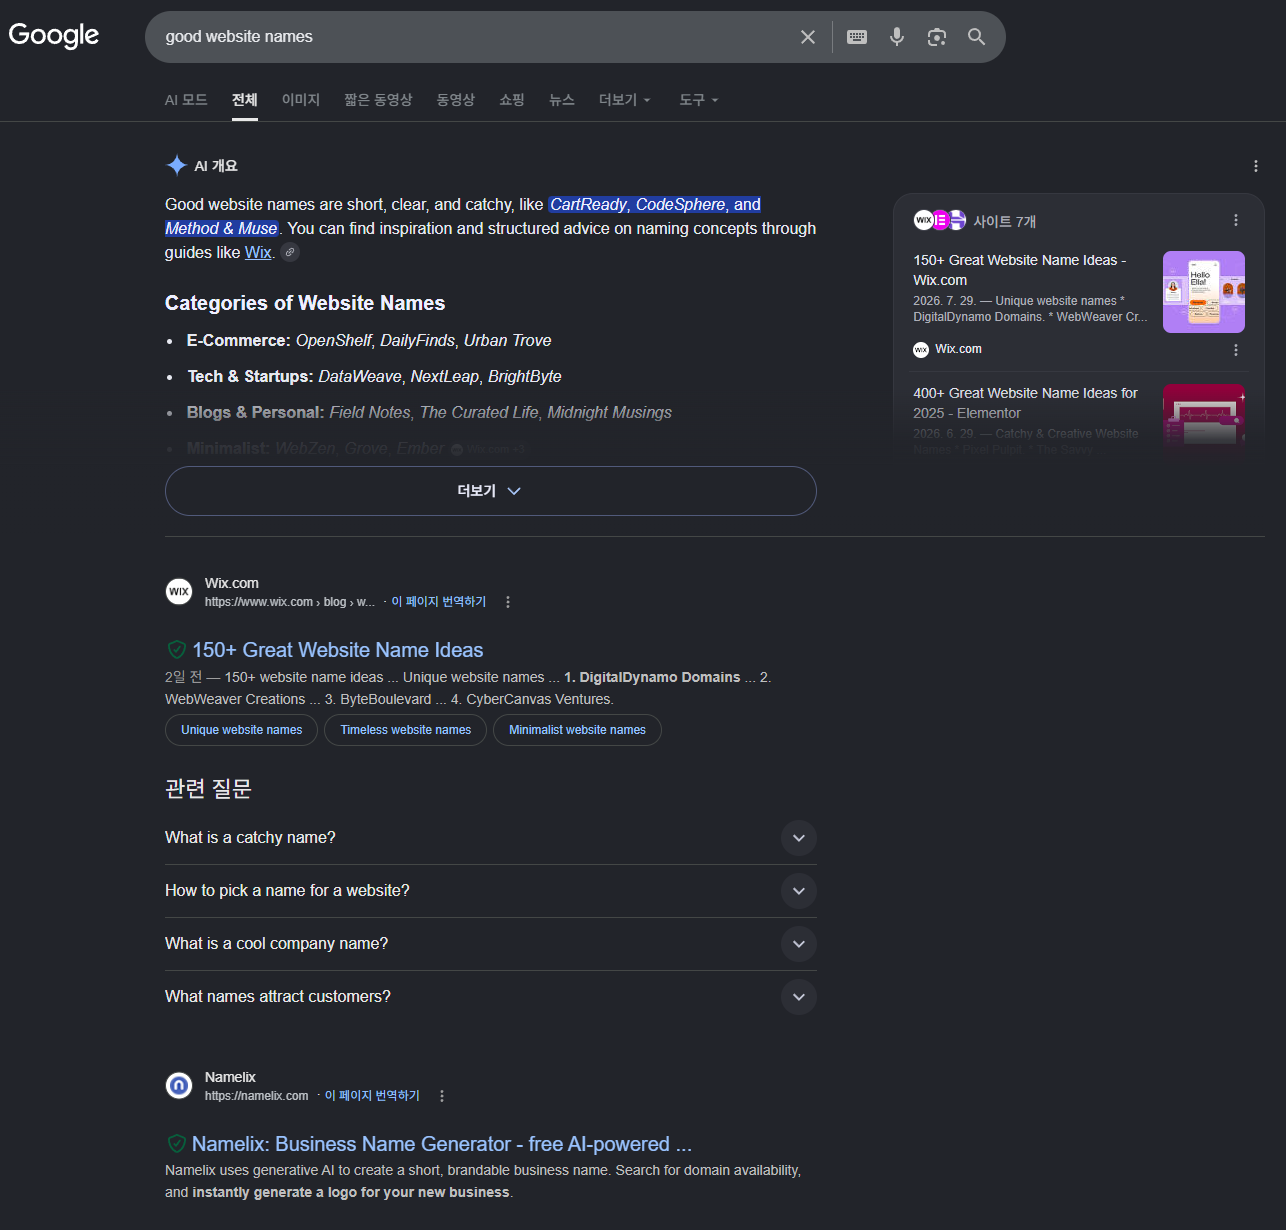Click the Namelix favicon in the search result

coord(179,1085)
